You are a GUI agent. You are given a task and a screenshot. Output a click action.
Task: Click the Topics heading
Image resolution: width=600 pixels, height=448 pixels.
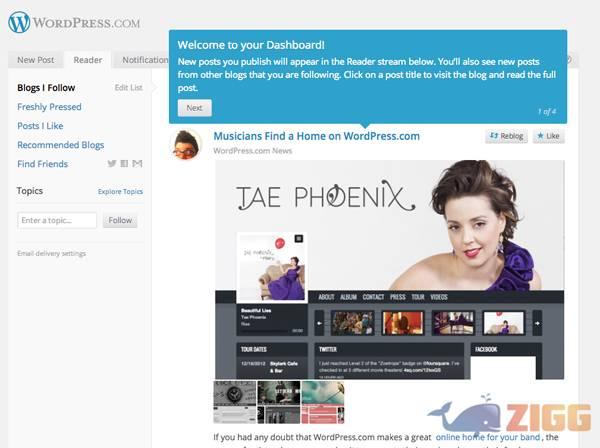tap(30, 191)
